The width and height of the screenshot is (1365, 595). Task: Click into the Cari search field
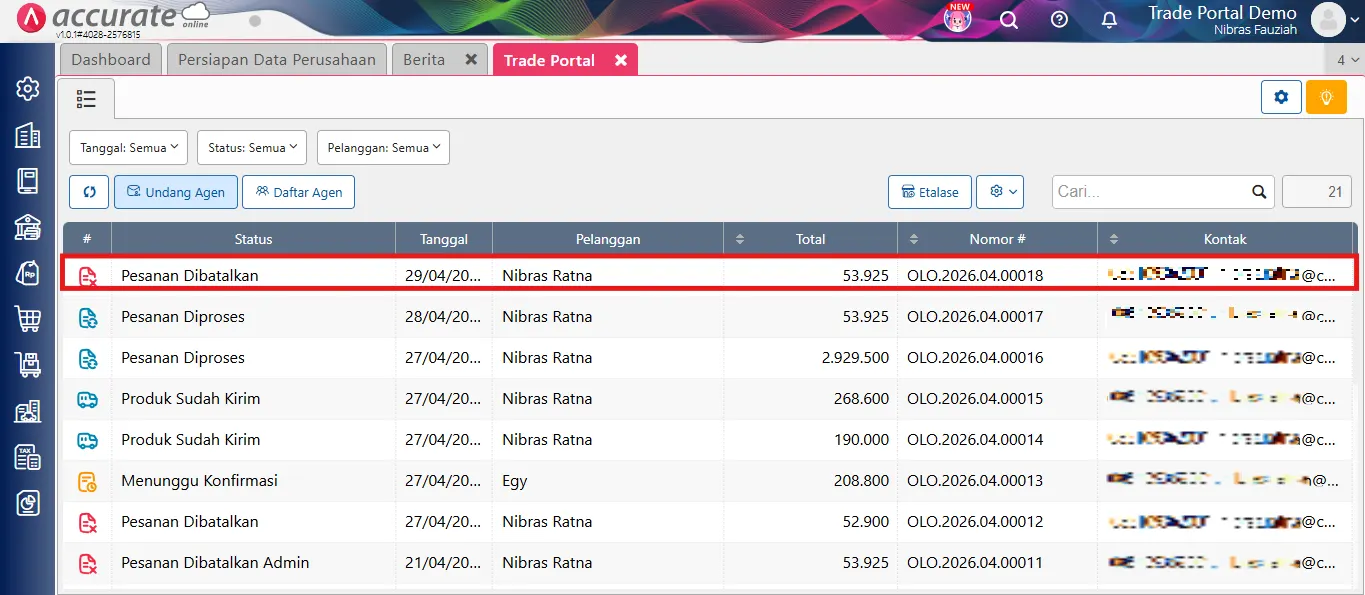point(1150,192)
